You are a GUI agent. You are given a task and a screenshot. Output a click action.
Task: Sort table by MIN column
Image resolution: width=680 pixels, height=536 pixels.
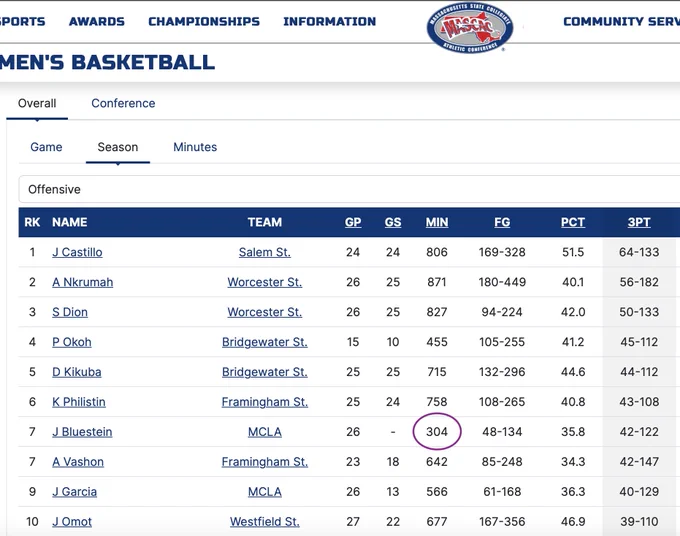[437, 222]
